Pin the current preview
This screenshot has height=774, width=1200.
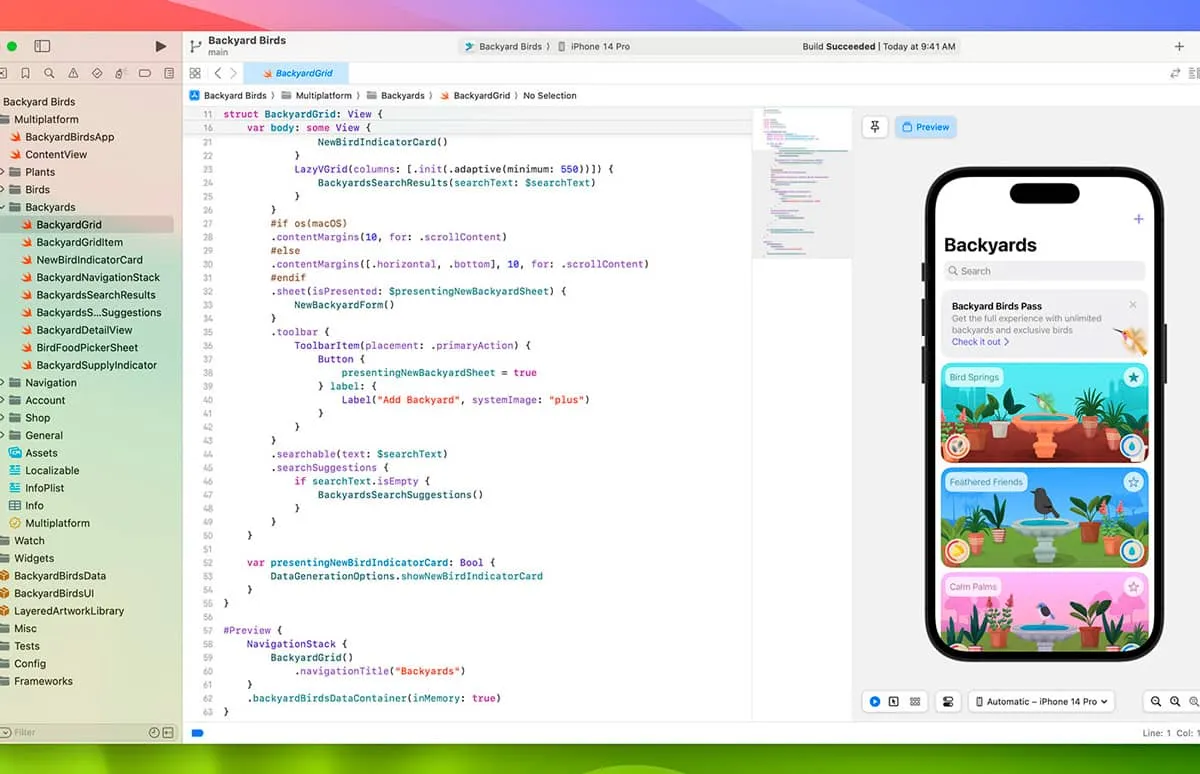point(875,127)
